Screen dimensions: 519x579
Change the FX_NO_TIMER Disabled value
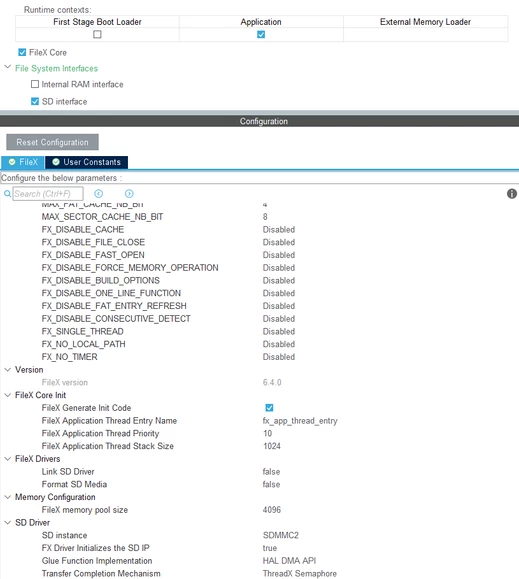tap(279, 357)
